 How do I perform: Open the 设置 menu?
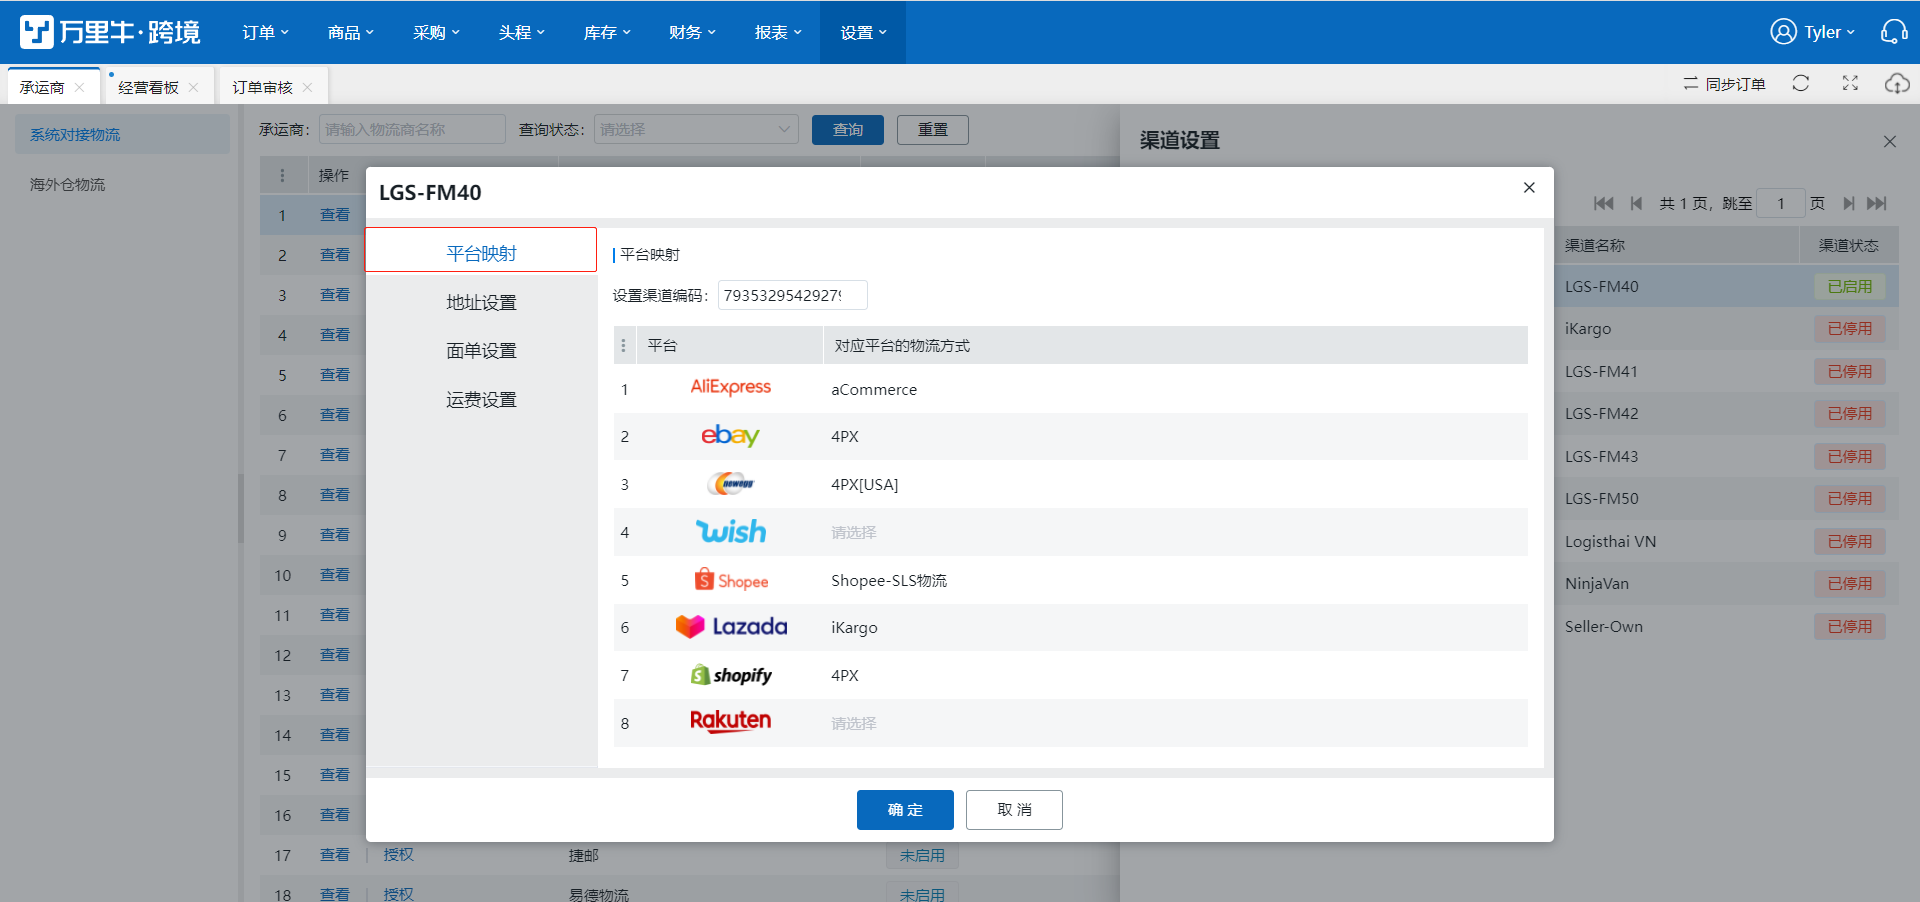click(x=863, y=32)
